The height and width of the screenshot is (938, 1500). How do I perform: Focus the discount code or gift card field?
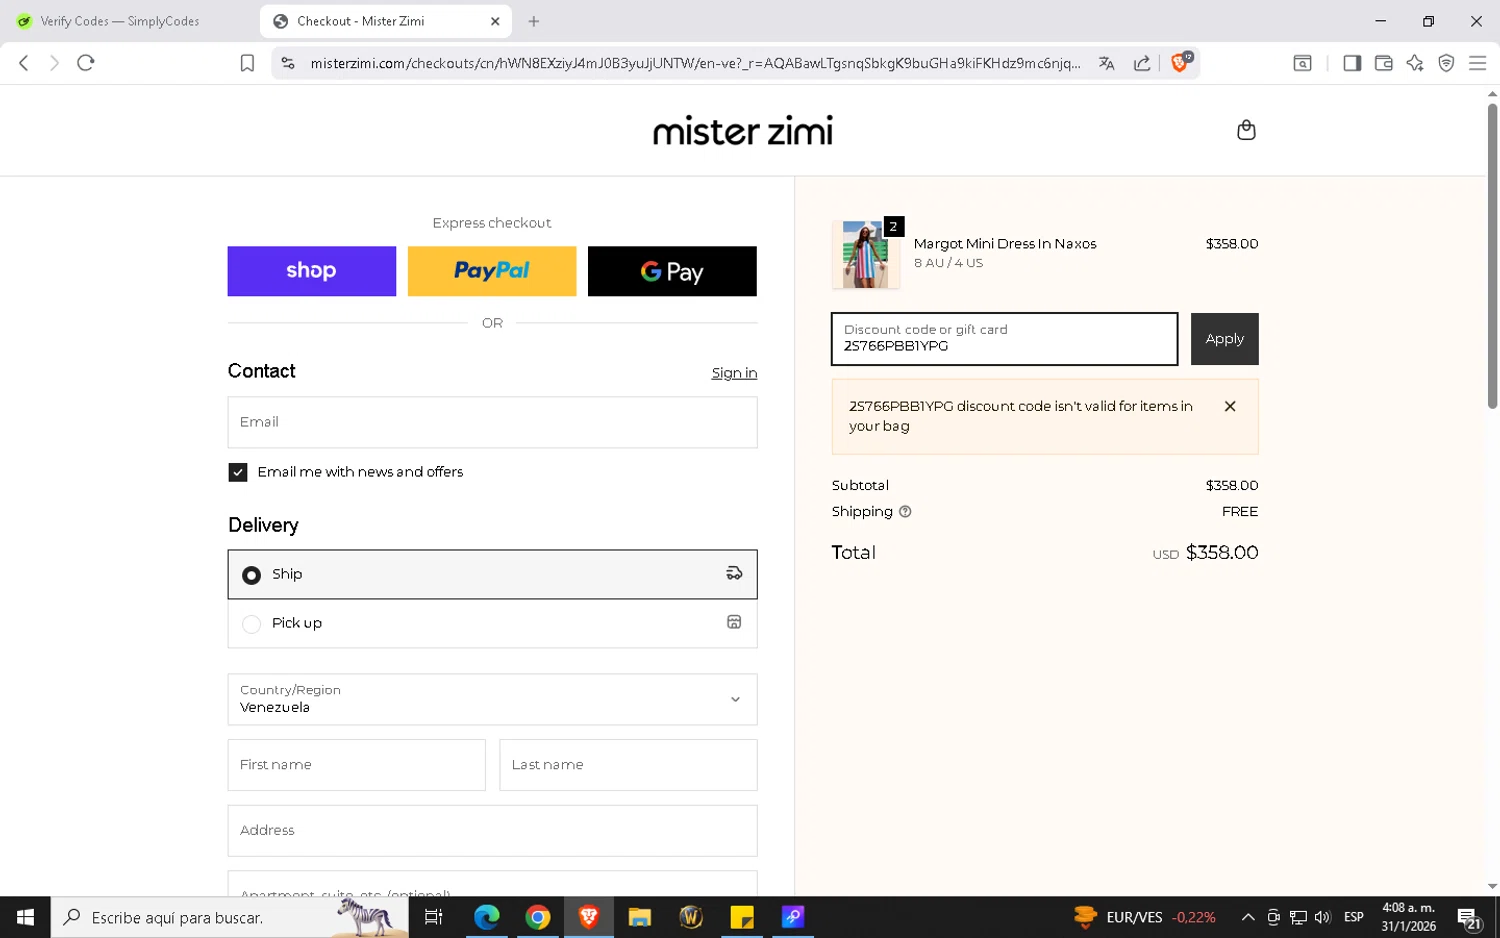pyautogui.click(x=1004, y=339)
